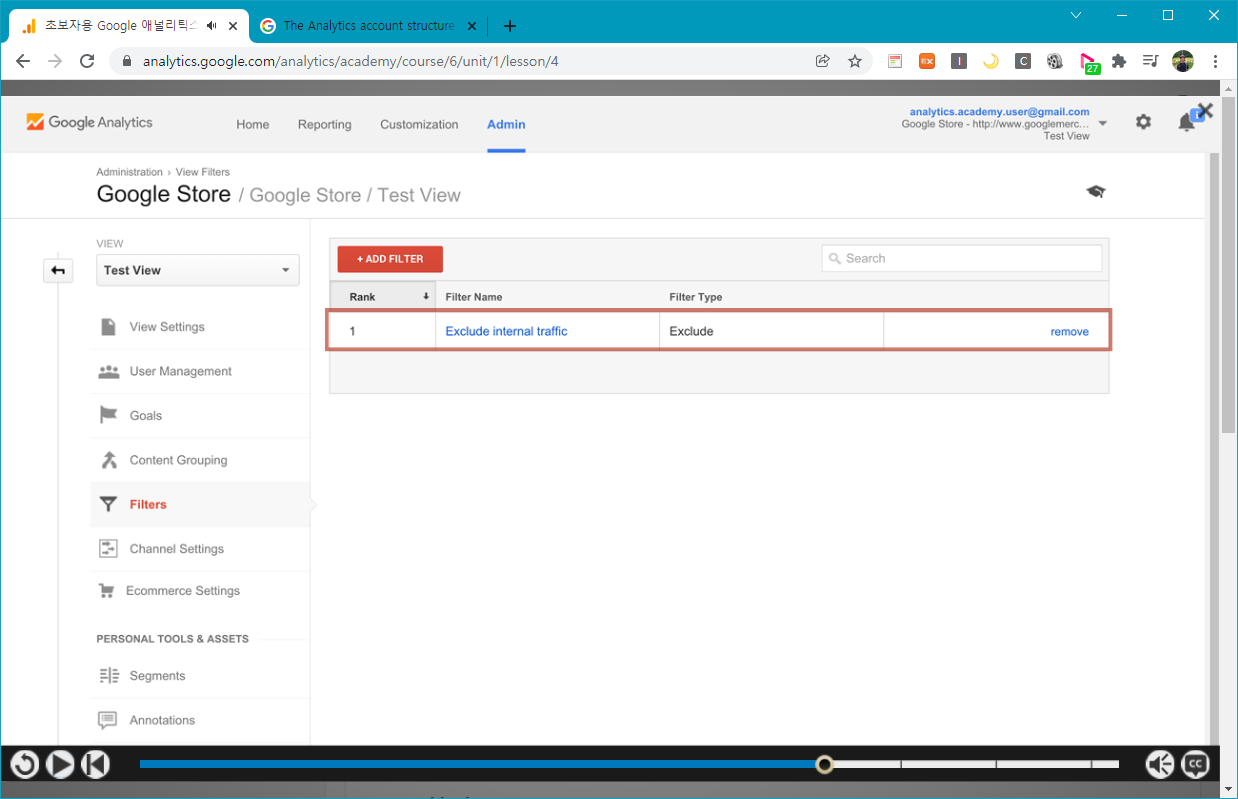Click the Google Analytics logo
Image resolution: width=1238 pixels, height=799 pixels.
tap(89, 122)
